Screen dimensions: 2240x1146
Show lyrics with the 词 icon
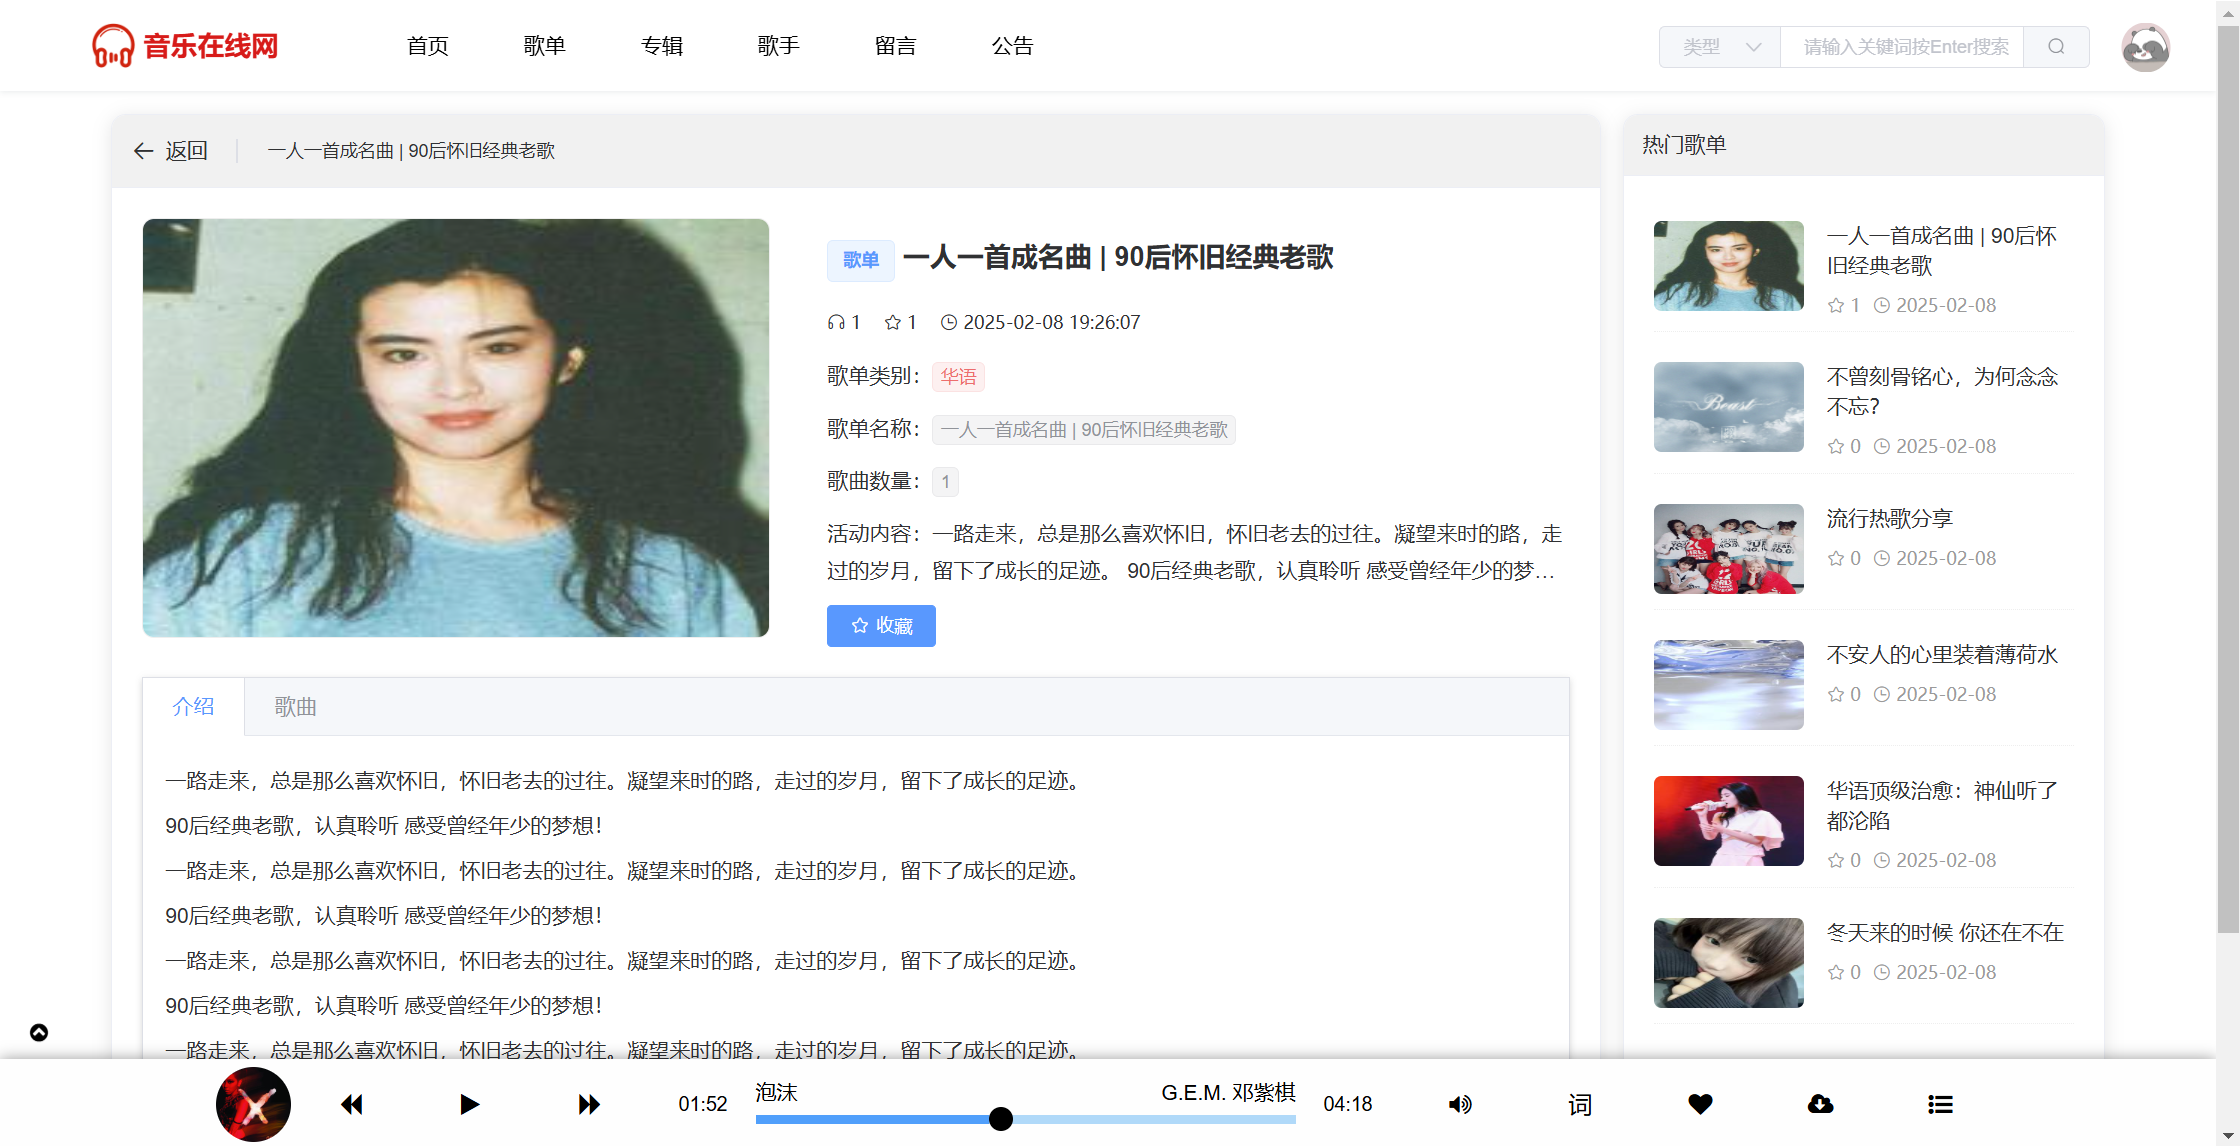(x=1580, y=1104)
